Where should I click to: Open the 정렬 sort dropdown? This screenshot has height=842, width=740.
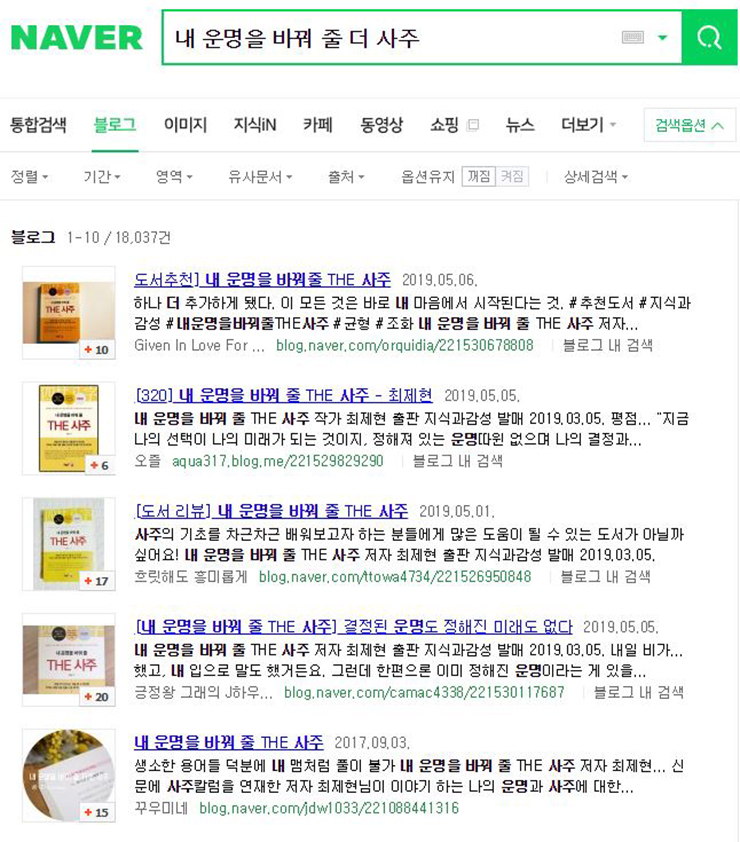click(x=30, y=177)
